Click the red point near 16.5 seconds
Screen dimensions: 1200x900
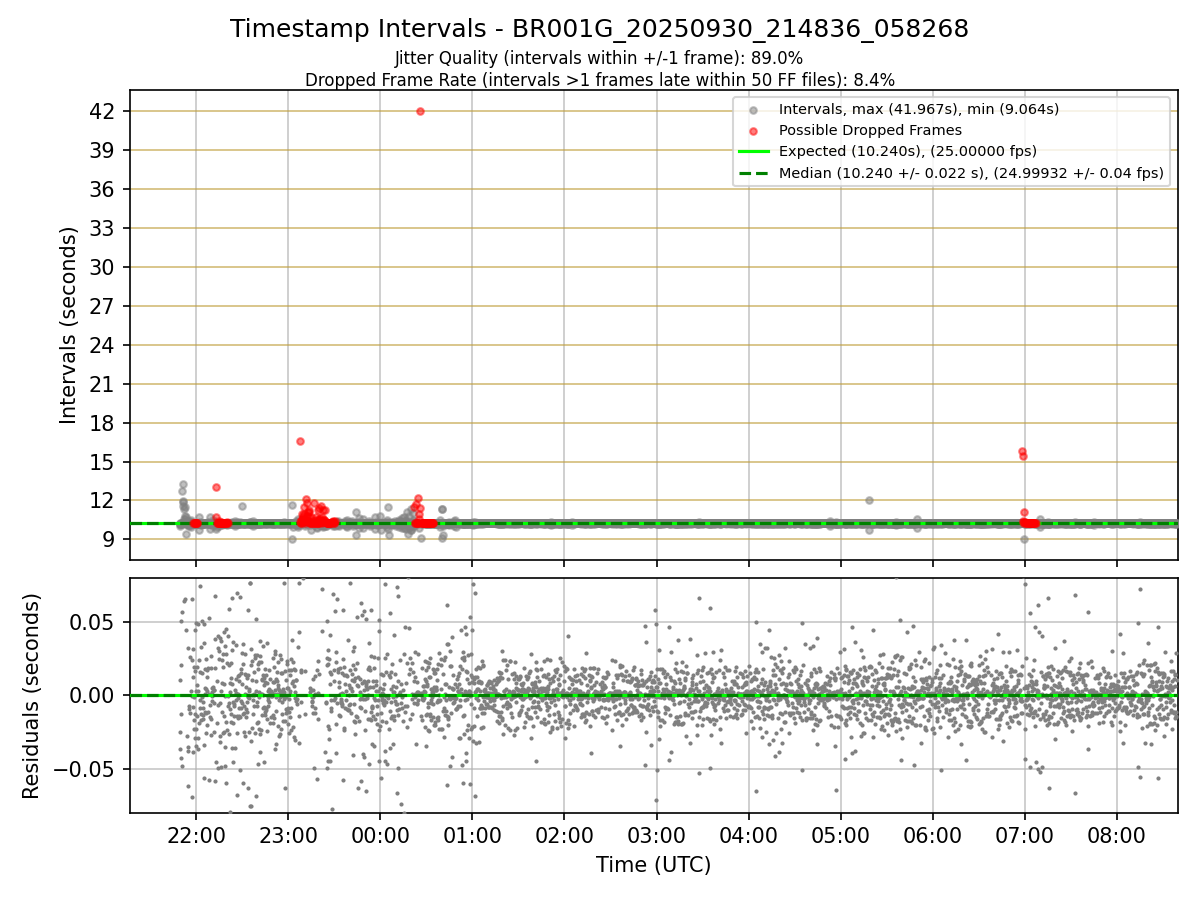[300, 441]
